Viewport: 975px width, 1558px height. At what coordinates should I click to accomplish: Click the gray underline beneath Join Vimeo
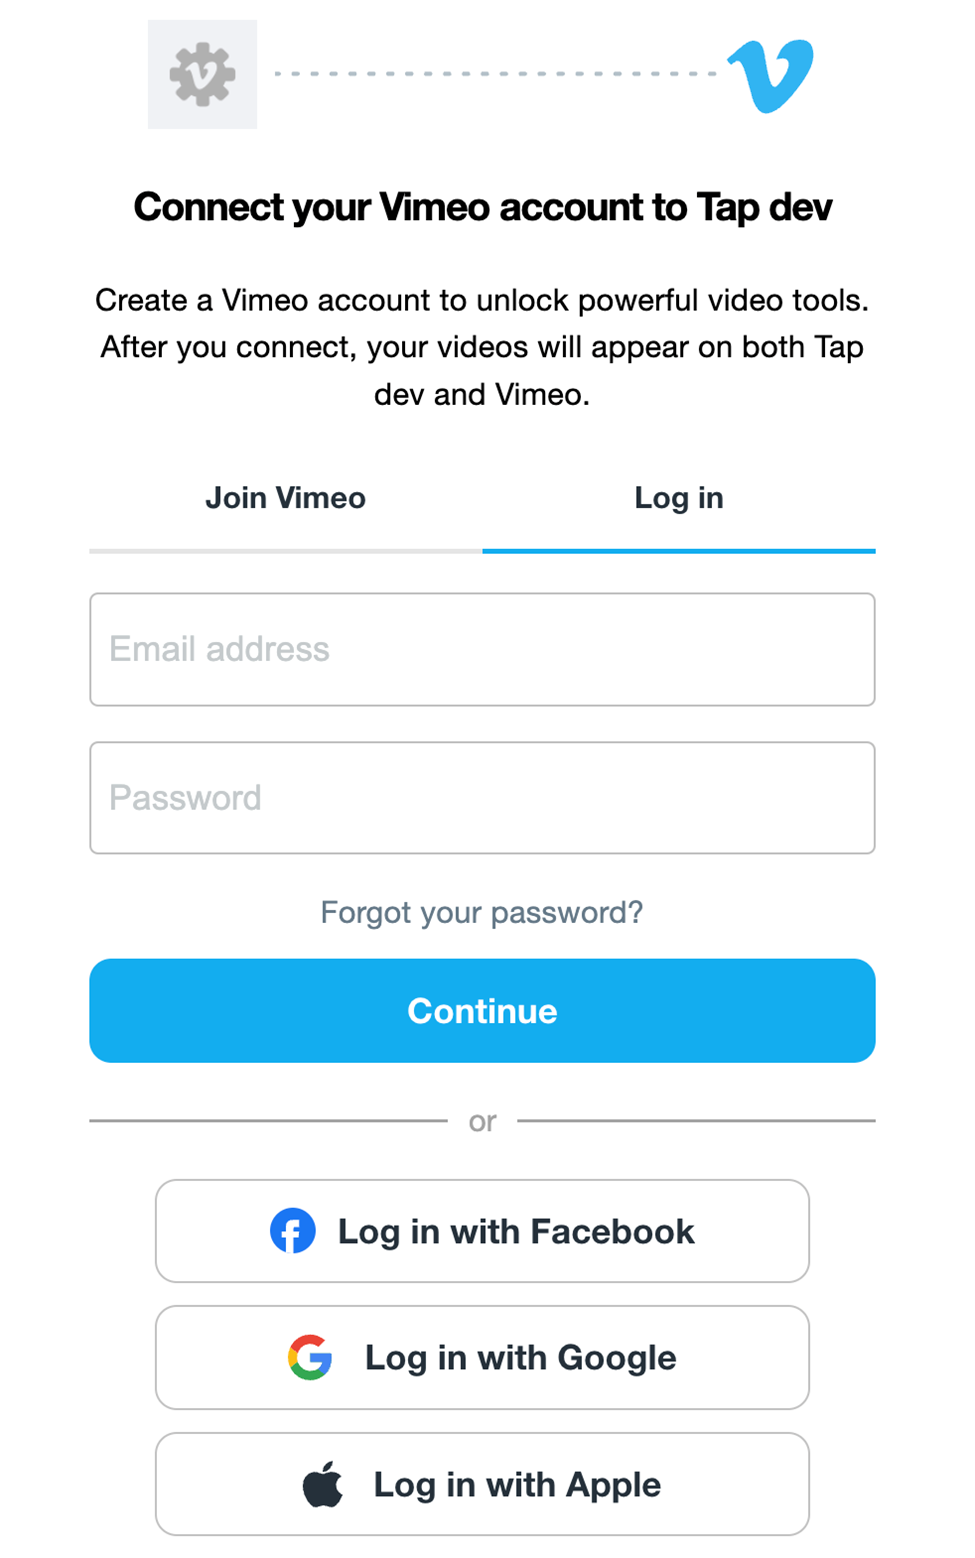click(x=285, y=550)
